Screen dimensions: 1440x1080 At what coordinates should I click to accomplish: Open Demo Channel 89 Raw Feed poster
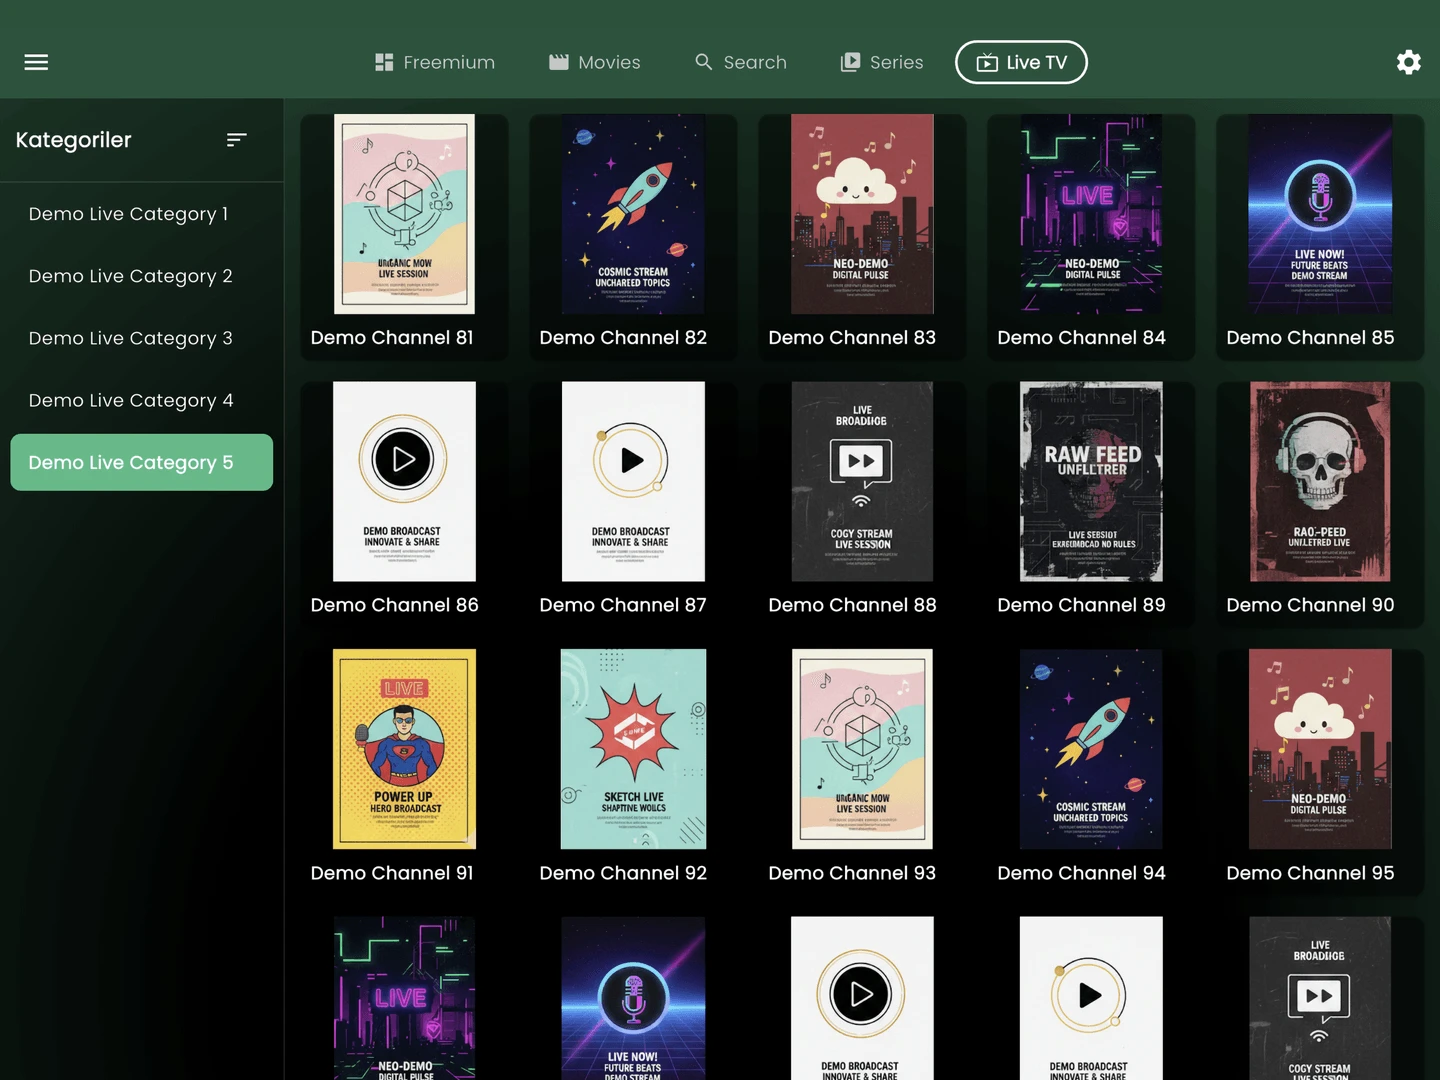(1091, 481)
